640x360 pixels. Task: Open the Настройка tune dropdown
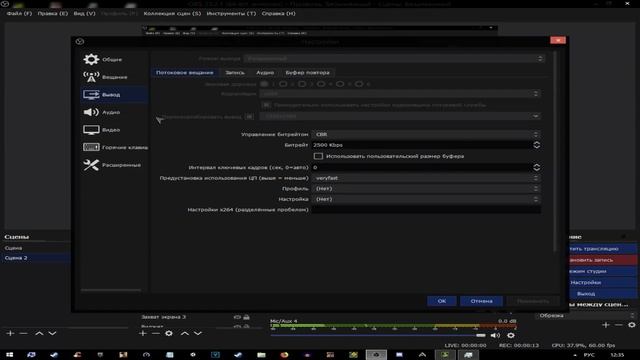point(426,199)
